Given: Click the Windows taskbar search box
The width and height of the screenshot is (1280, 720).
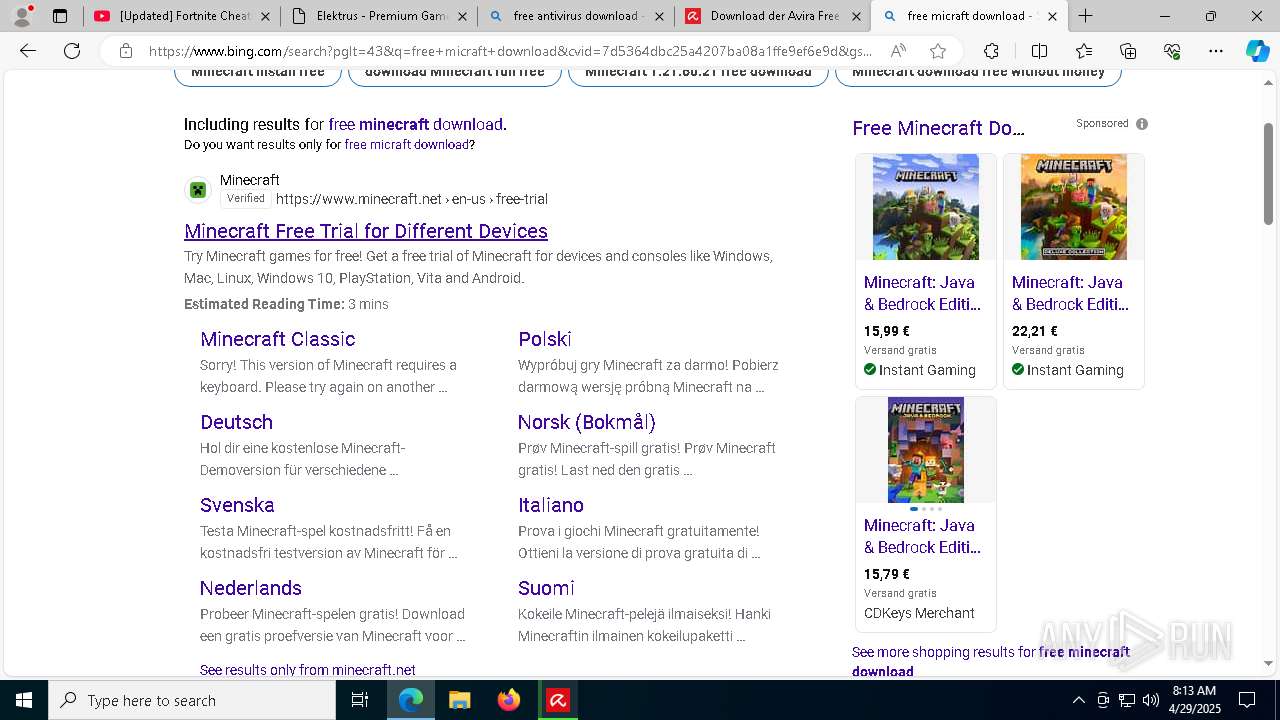Looking at the screenshot, I should [192, 700].
